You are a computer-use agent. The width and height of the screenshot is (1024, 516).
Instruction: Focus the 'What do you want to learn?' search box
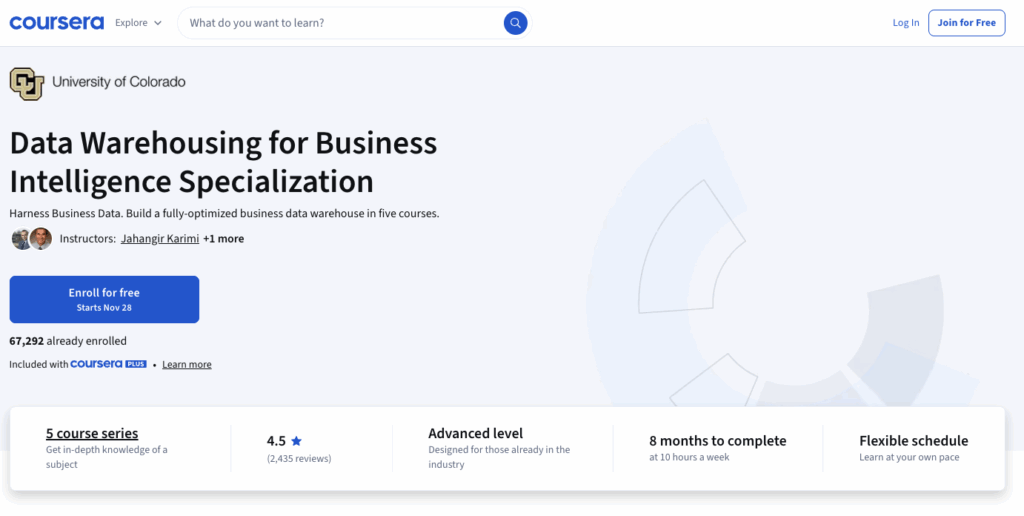coord(340,23)
